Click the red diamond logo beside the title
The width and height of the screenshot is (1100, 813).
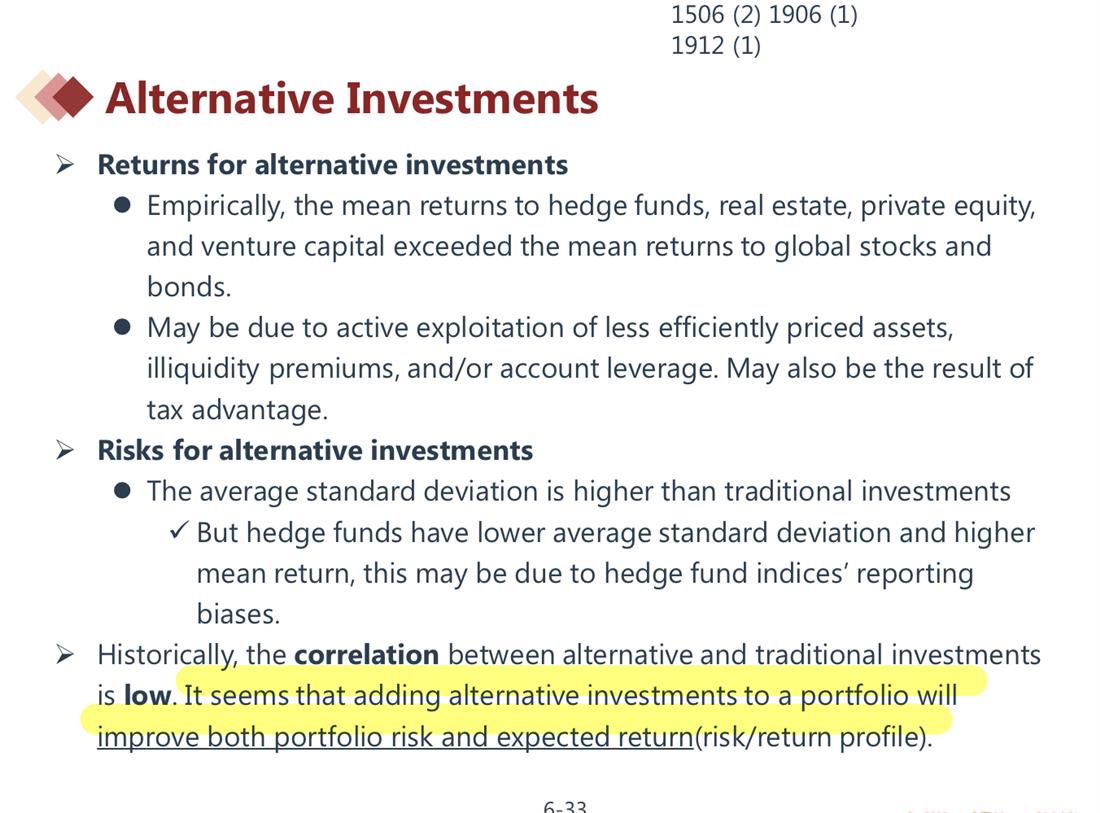click(x=55, y=96)
